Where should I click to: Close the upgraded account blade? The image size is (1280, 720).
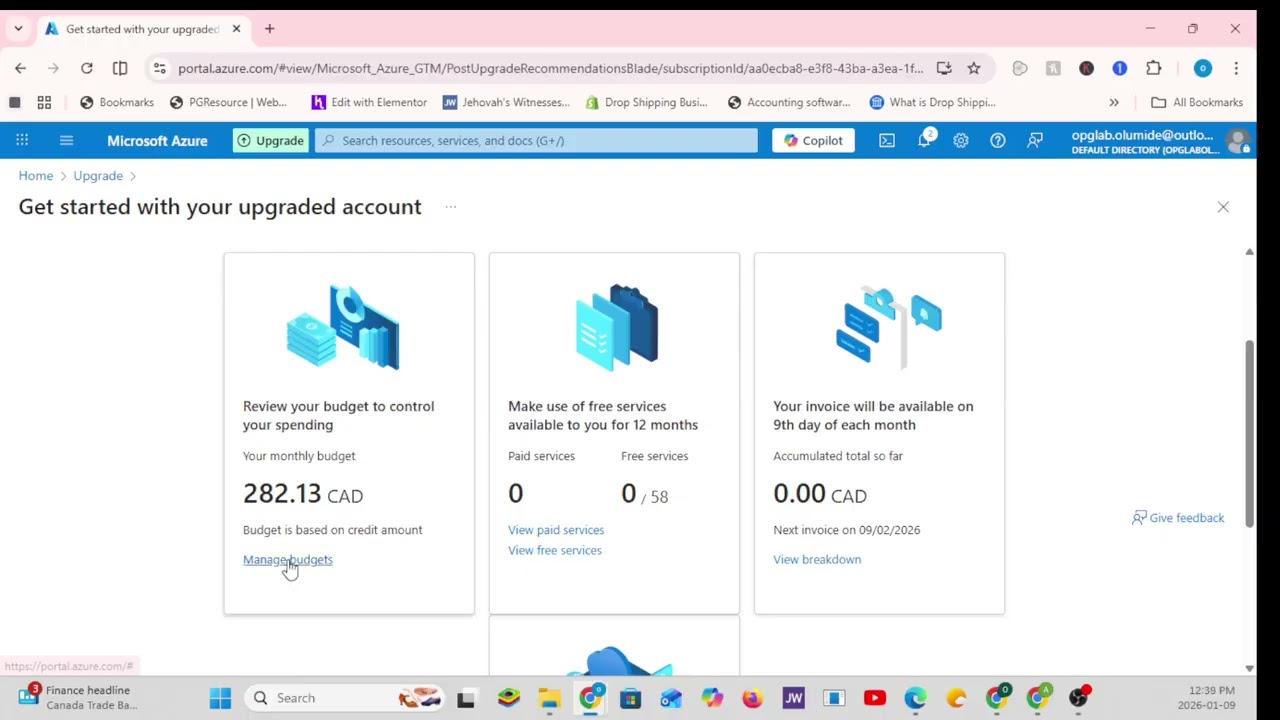point(1223,207)
